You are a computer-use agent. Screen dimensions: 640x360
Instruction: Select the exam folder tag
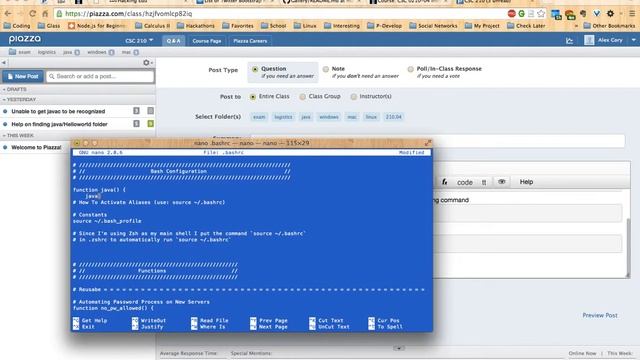point(259,117)
